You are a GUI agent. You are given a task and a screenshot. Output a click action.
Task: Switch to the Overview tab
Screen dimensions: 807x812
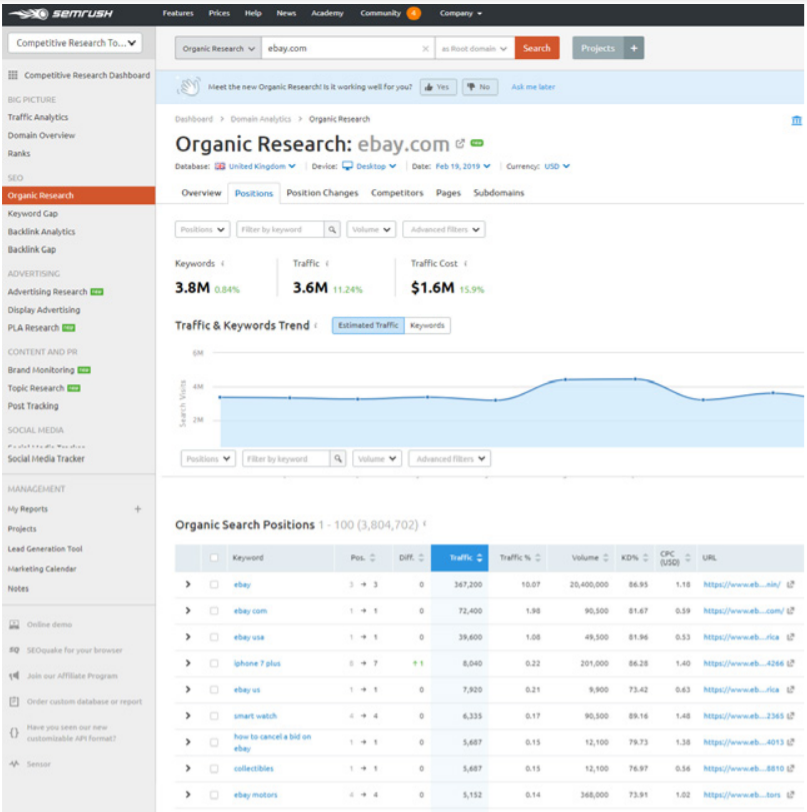201,193
